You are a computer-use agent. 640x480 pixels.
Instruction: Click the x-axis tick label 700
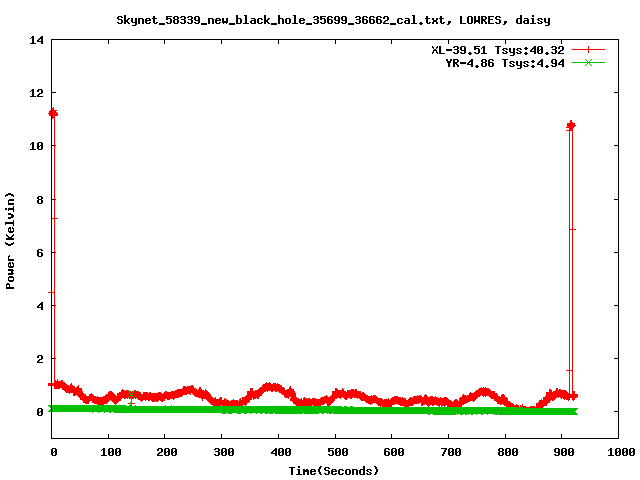click(451, 452)
